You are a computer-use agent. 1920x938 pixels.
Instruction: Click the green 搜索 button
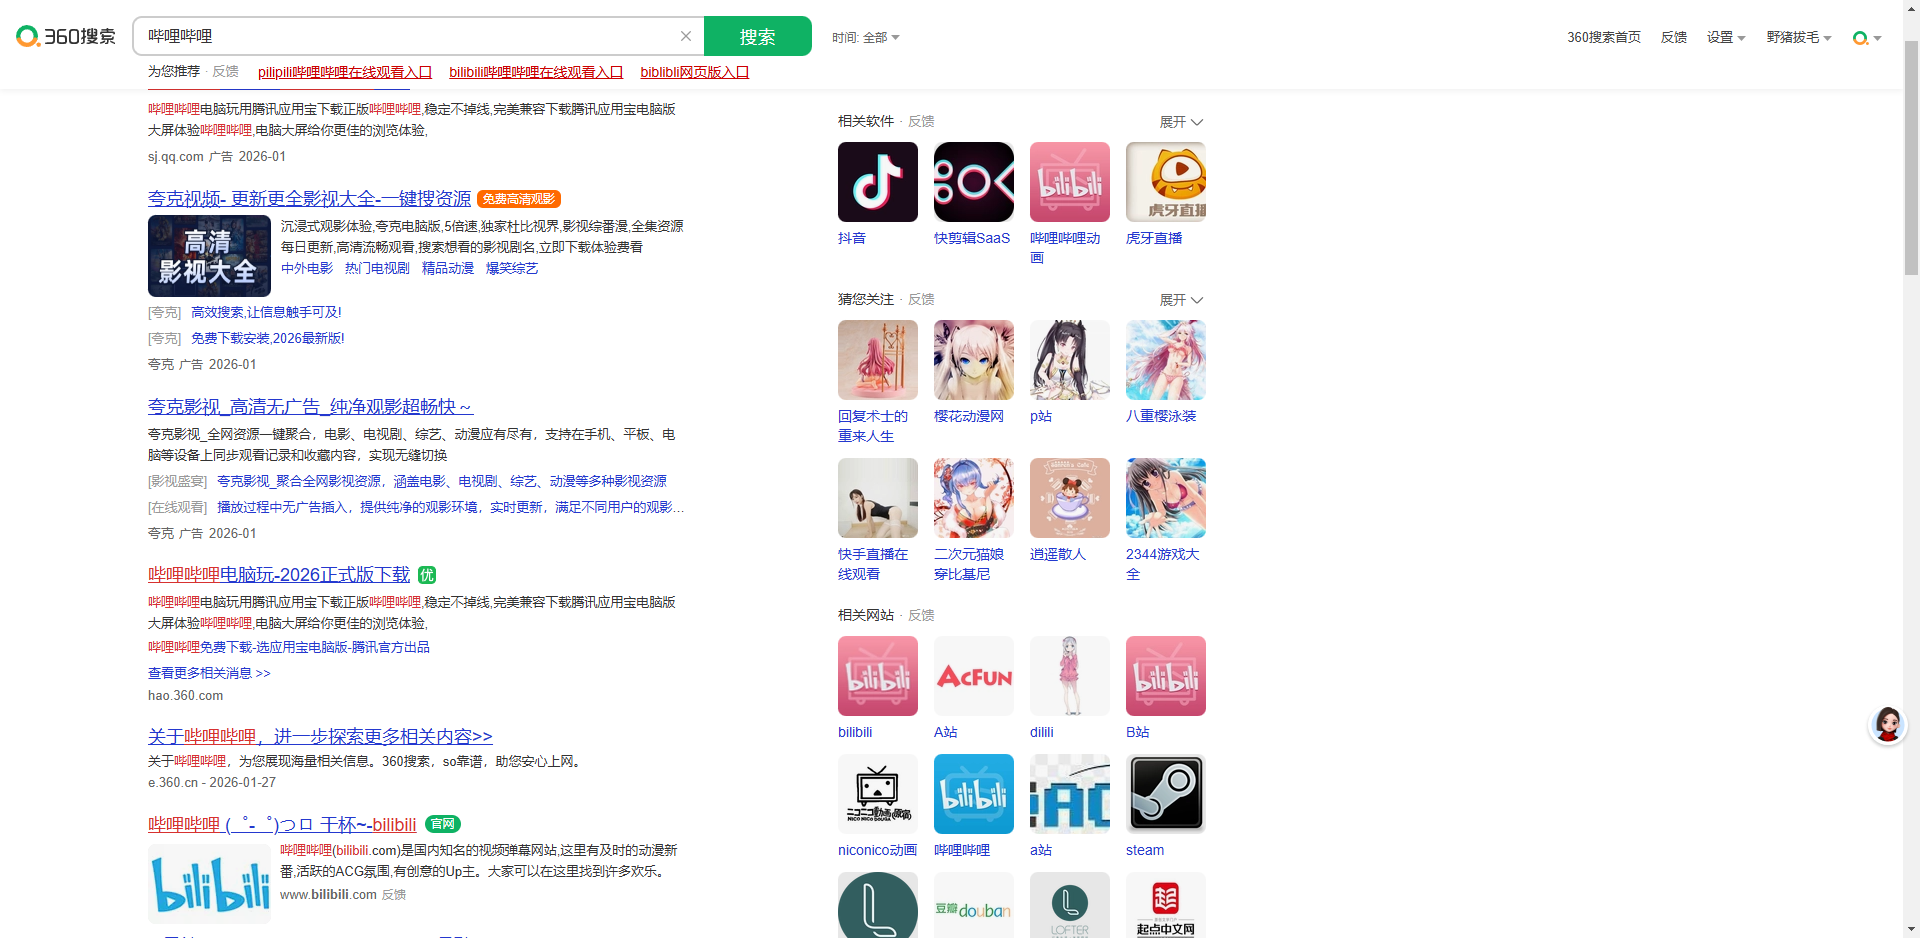click(758, 36)
